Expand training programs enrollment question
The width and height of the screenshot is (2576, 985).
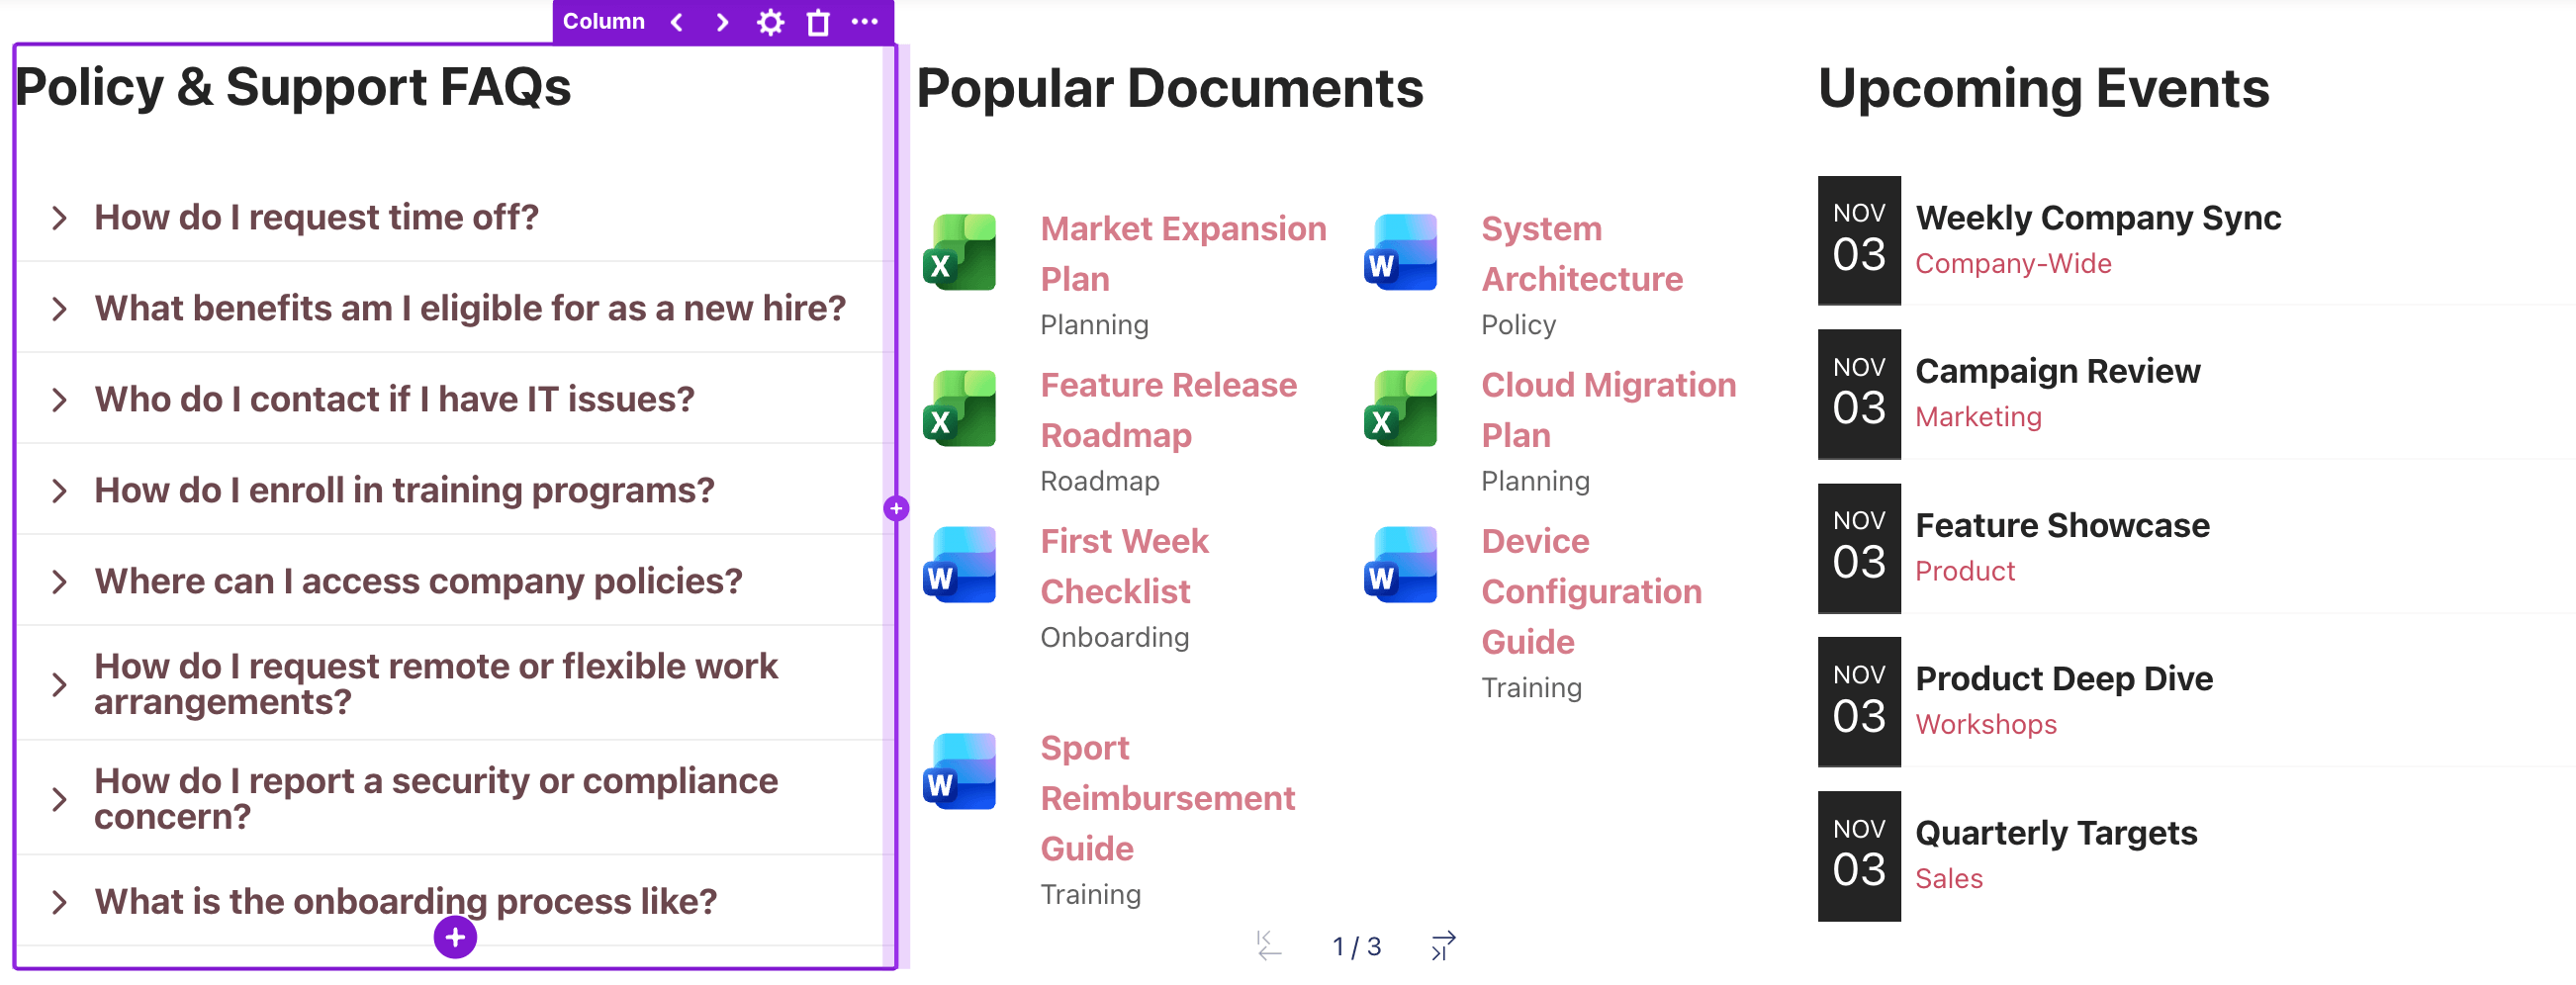pyautogui.click(x=455, y=490)
